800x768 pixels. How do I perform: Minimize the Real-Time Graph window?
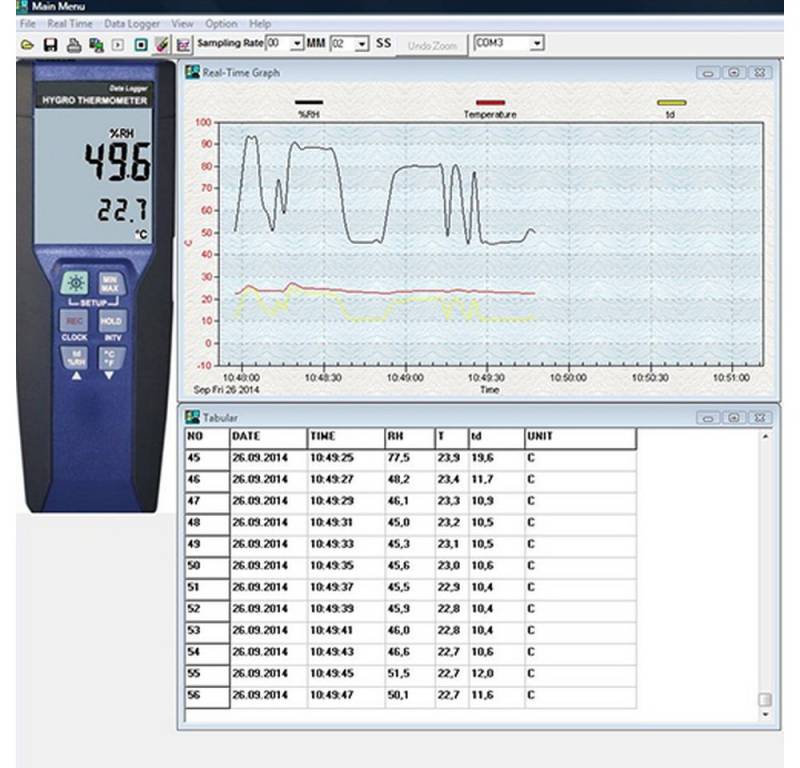pyautogui.click(x=708, y=73)
